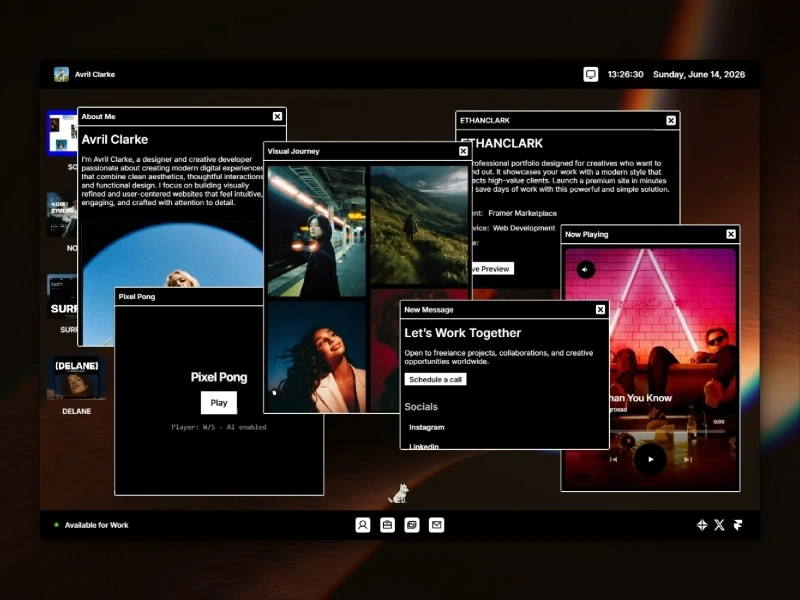Open the blue-bordered top project desktop thumbnail
This screenshot has height=600, width=800.
pos(62,133)
